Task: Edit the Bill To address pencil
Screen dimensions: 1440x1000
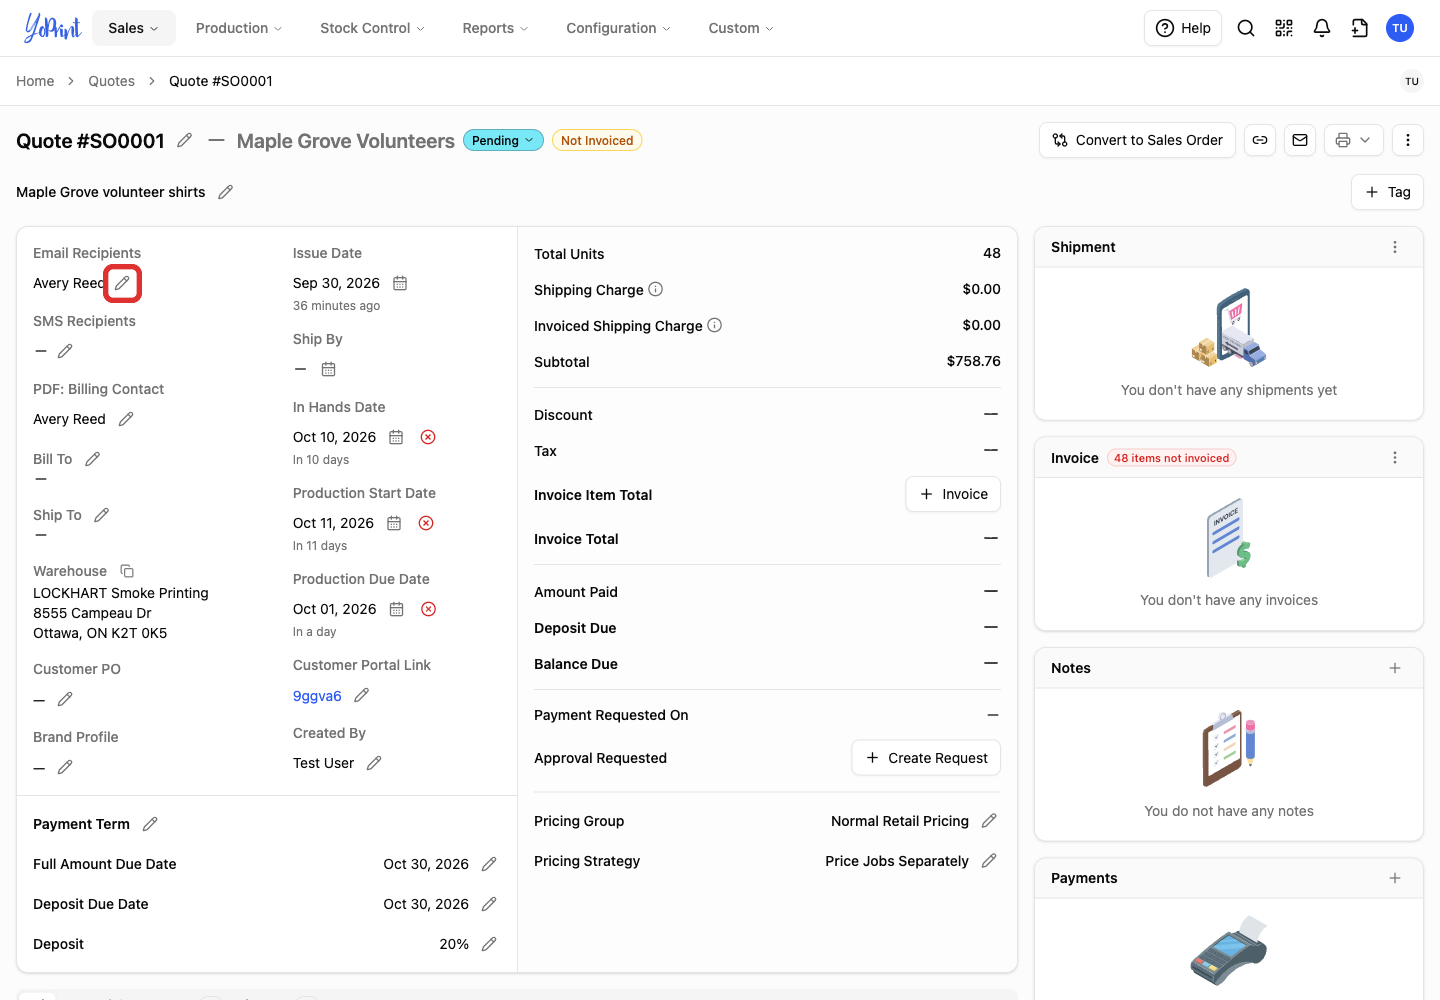Action: click(x=93, y=459)
